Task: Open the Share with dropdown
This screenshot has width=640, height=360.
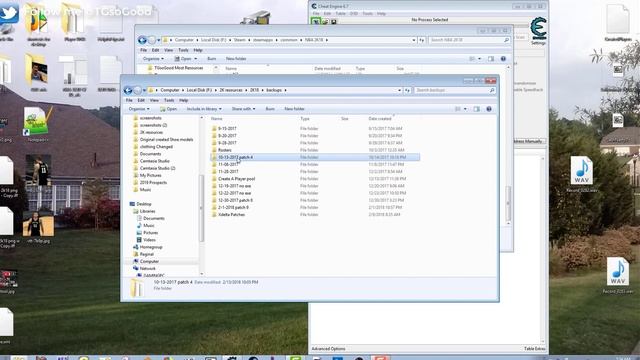Action: click(243, 109)
